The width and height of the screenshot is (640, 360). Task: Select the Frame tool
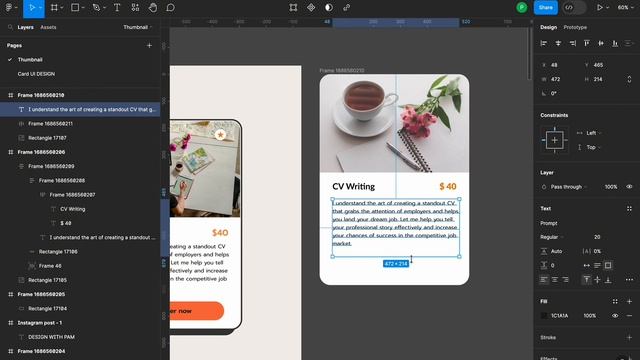[54, 7]
